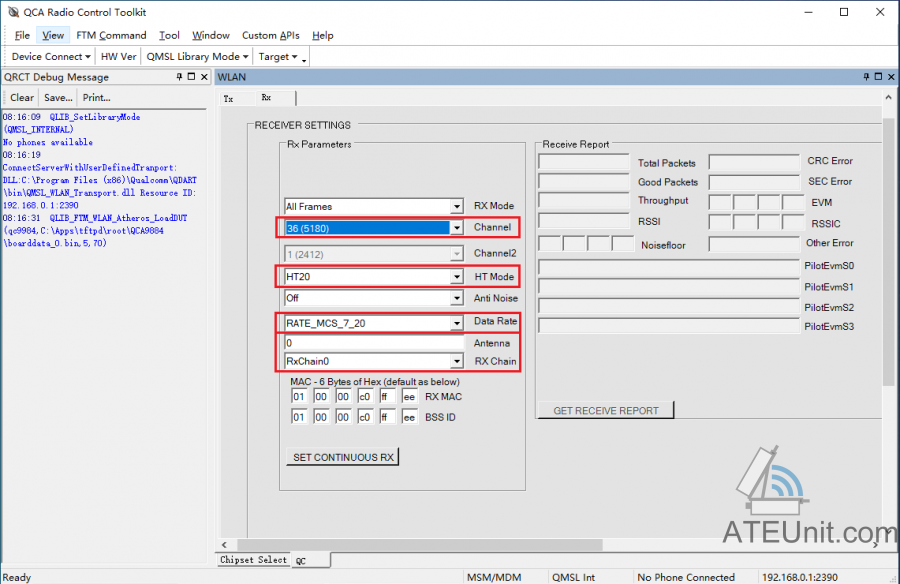Click the MSM/MDM status bar entry
Viewport: 900px width, 584px height.
tap(494, 577)
